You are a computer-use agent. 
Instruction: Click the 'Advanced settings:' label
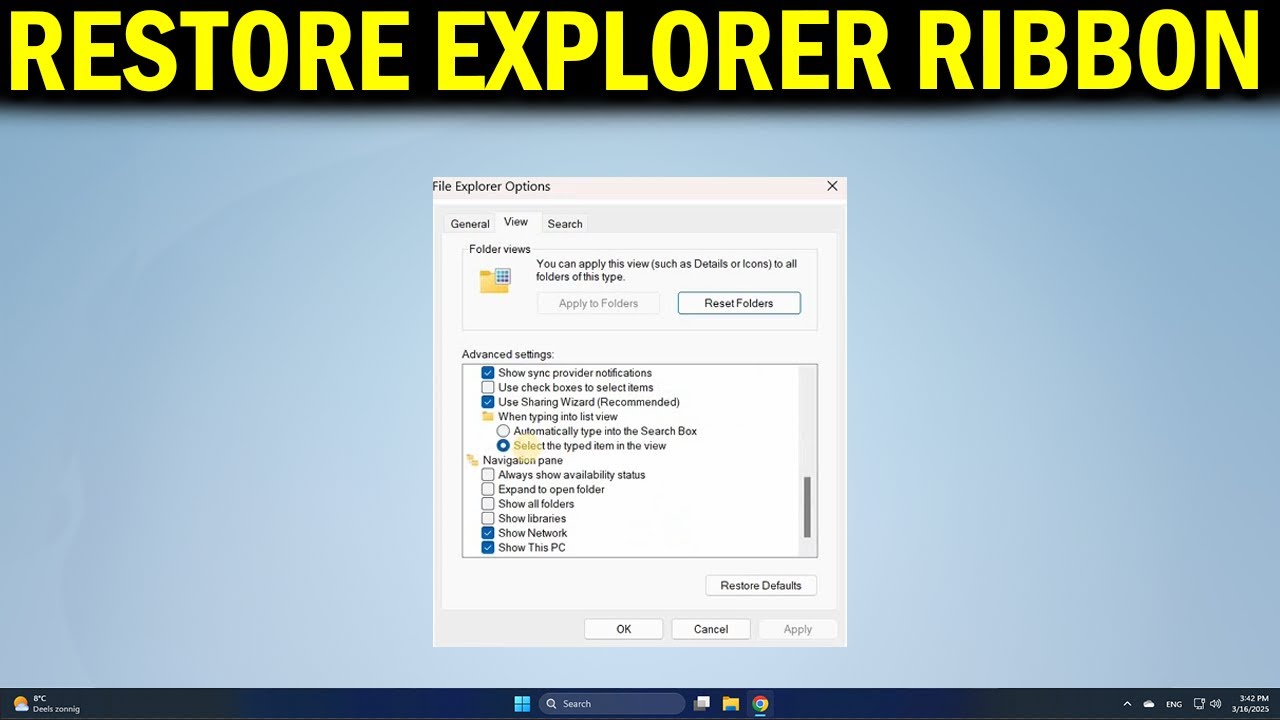508,354
